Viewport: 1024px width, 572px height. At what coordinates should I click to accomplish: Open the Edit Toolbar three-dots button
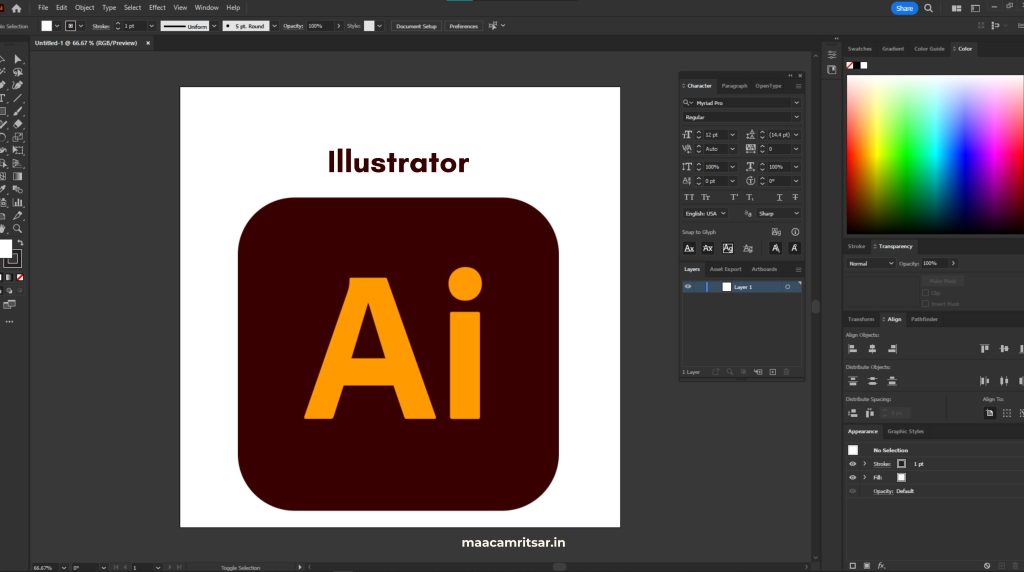9,322
